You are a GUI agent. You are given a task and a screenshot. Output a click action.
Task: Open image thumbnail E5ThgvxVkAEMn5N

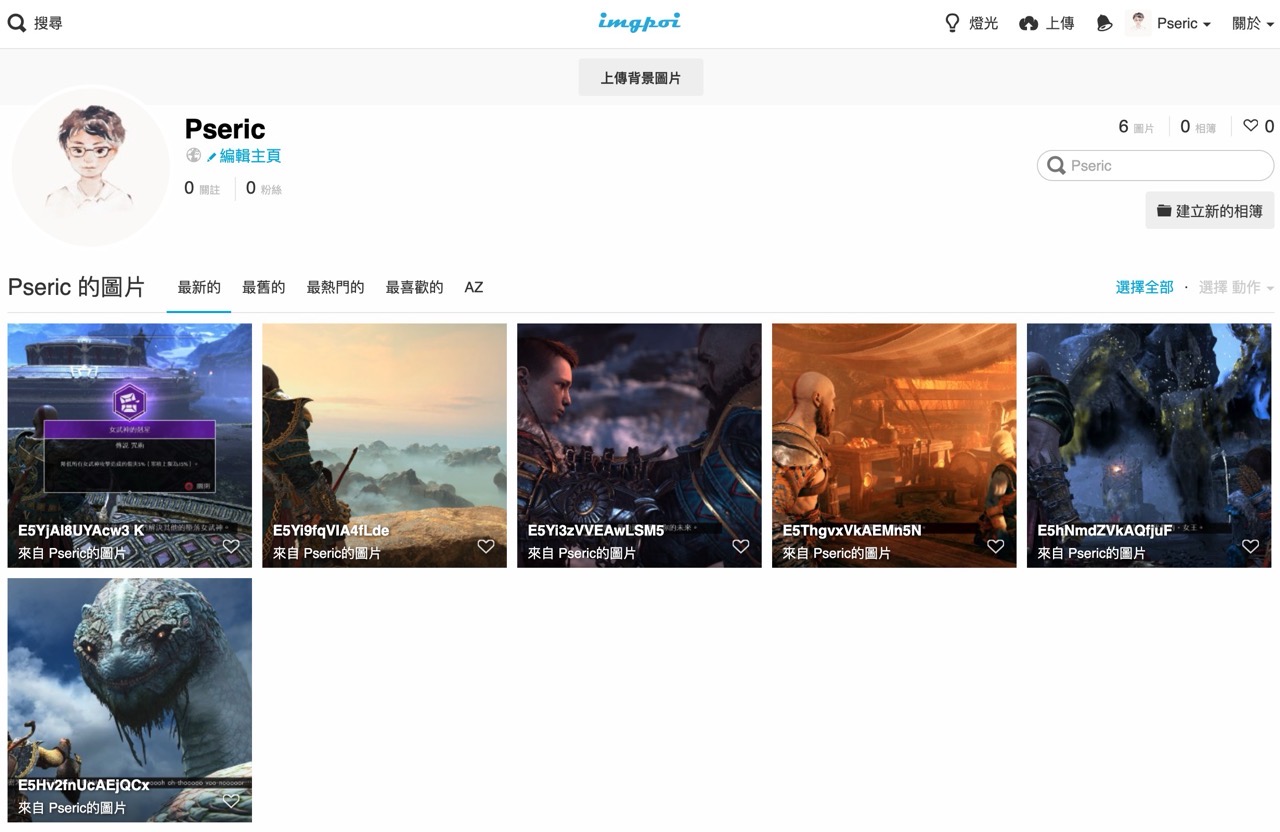click(894, 445)
